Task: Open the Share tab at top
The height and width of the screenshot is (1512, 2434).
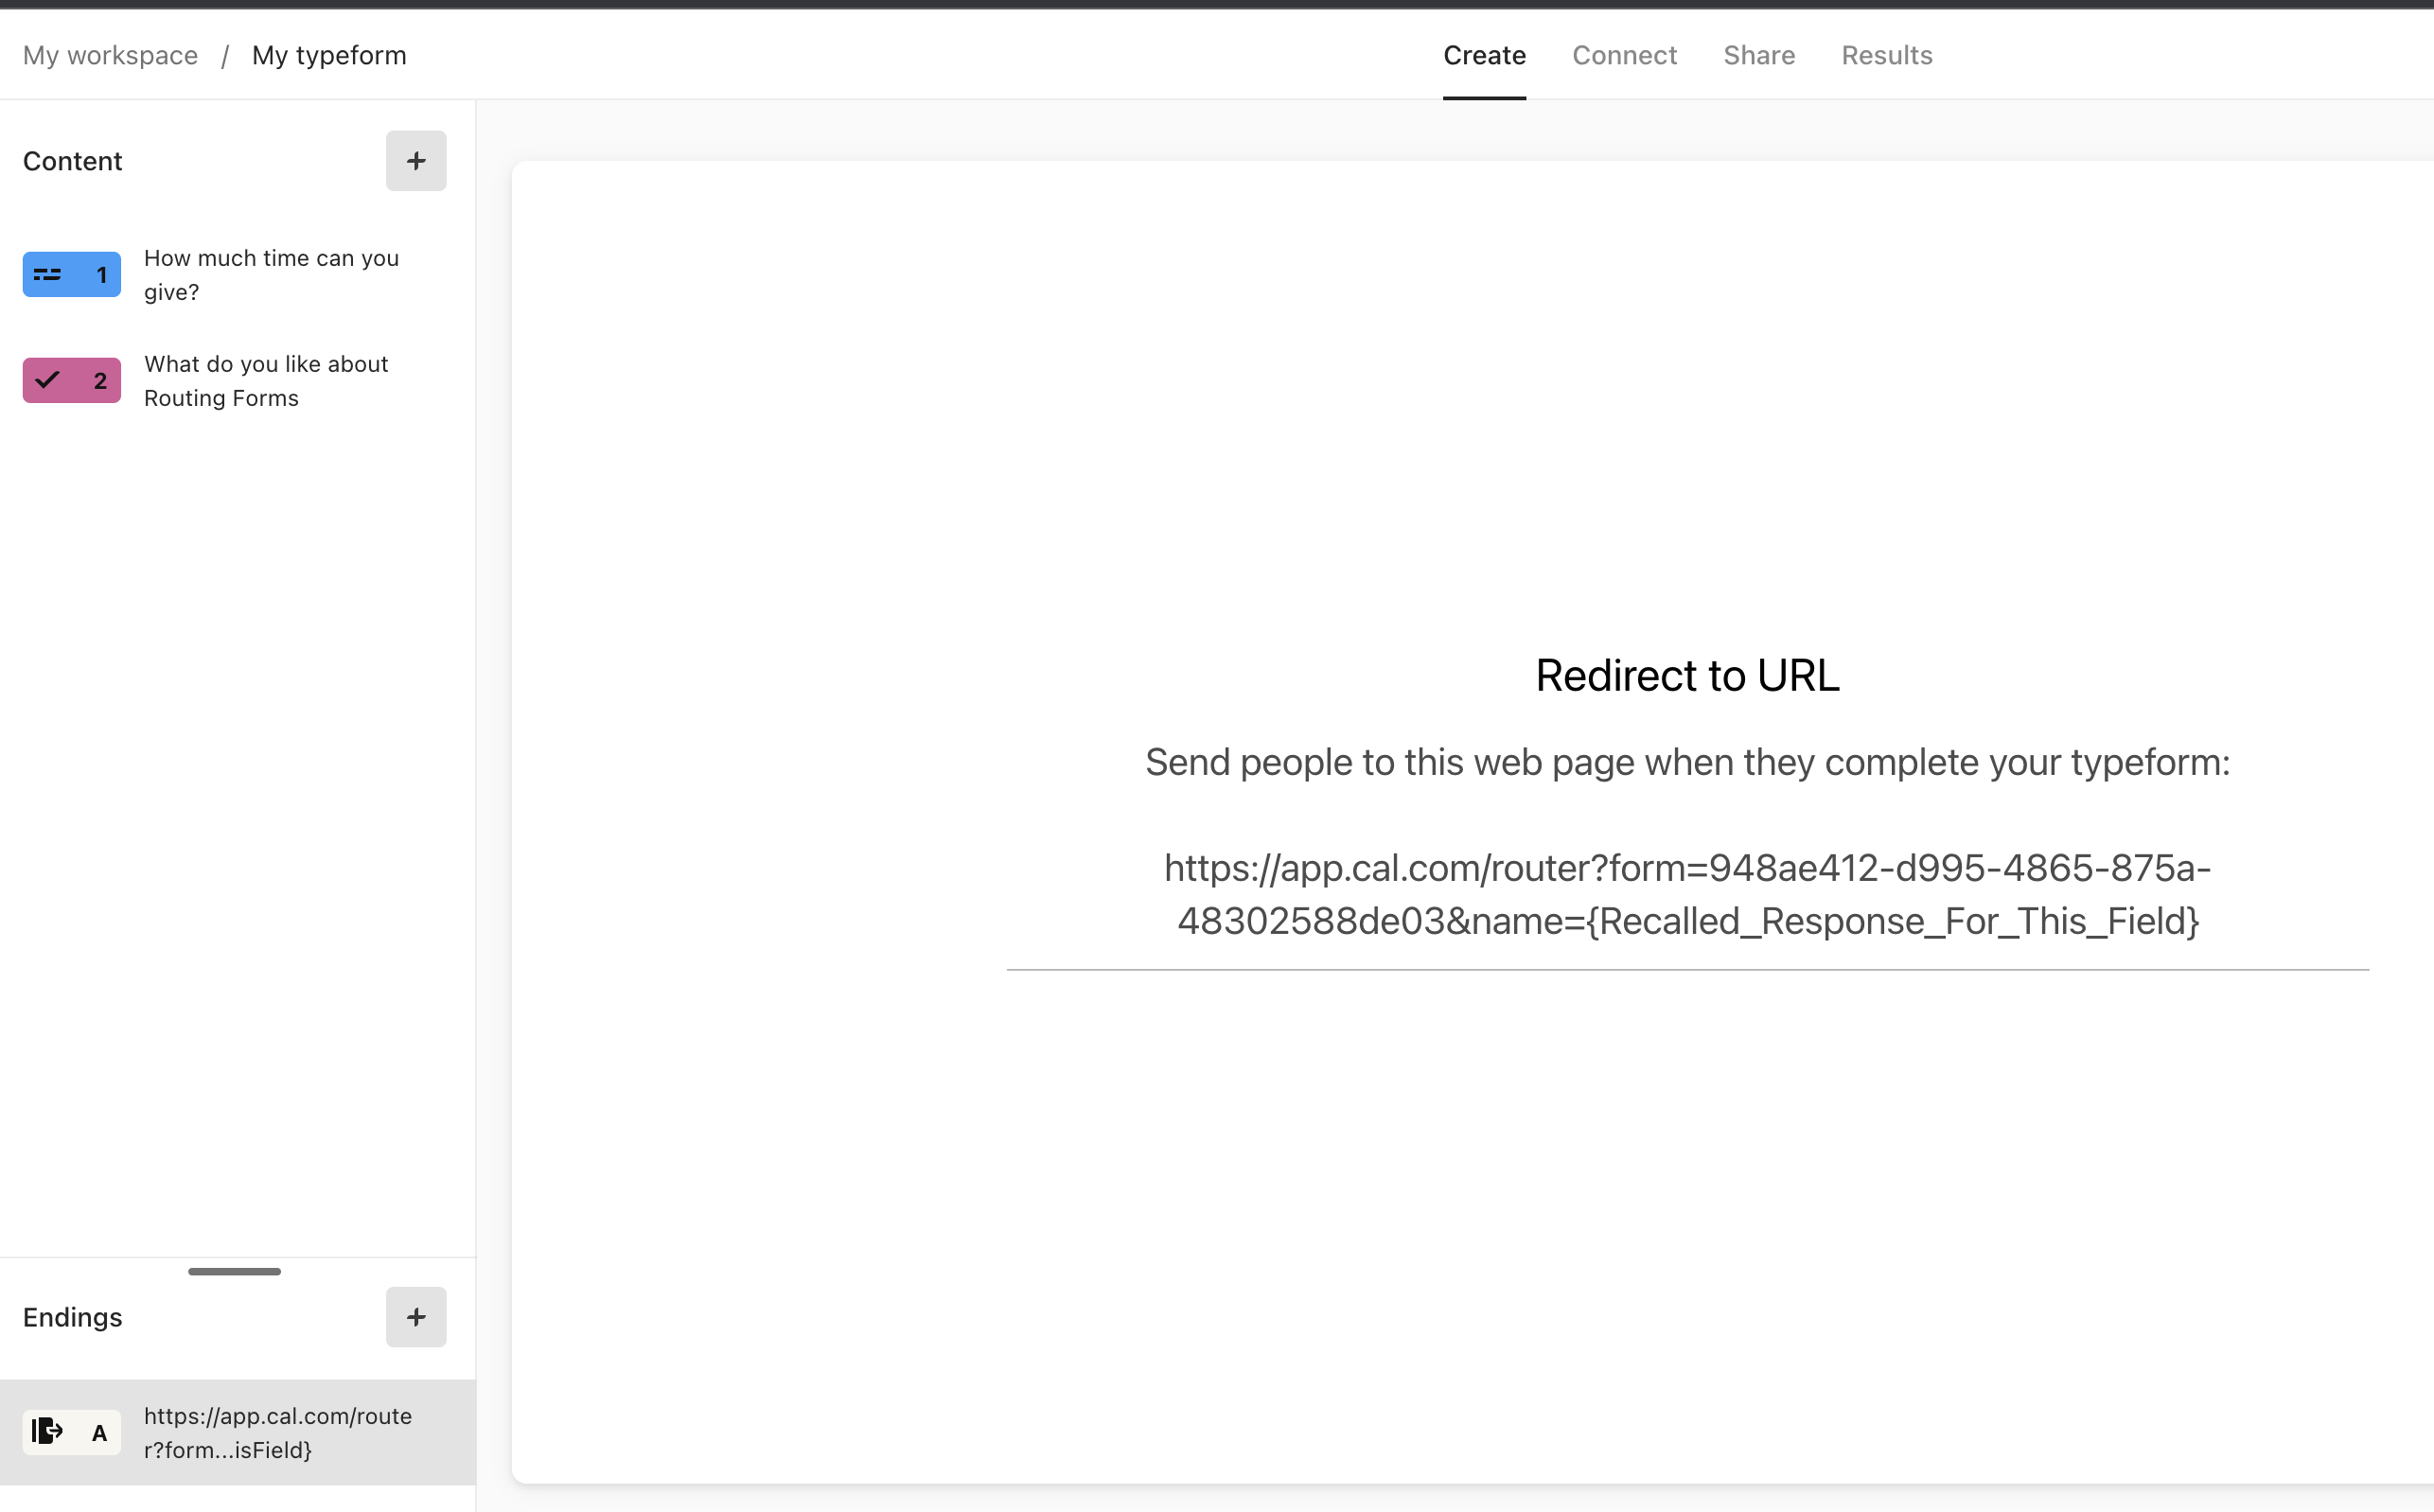Action: [x=1758, y=54]
